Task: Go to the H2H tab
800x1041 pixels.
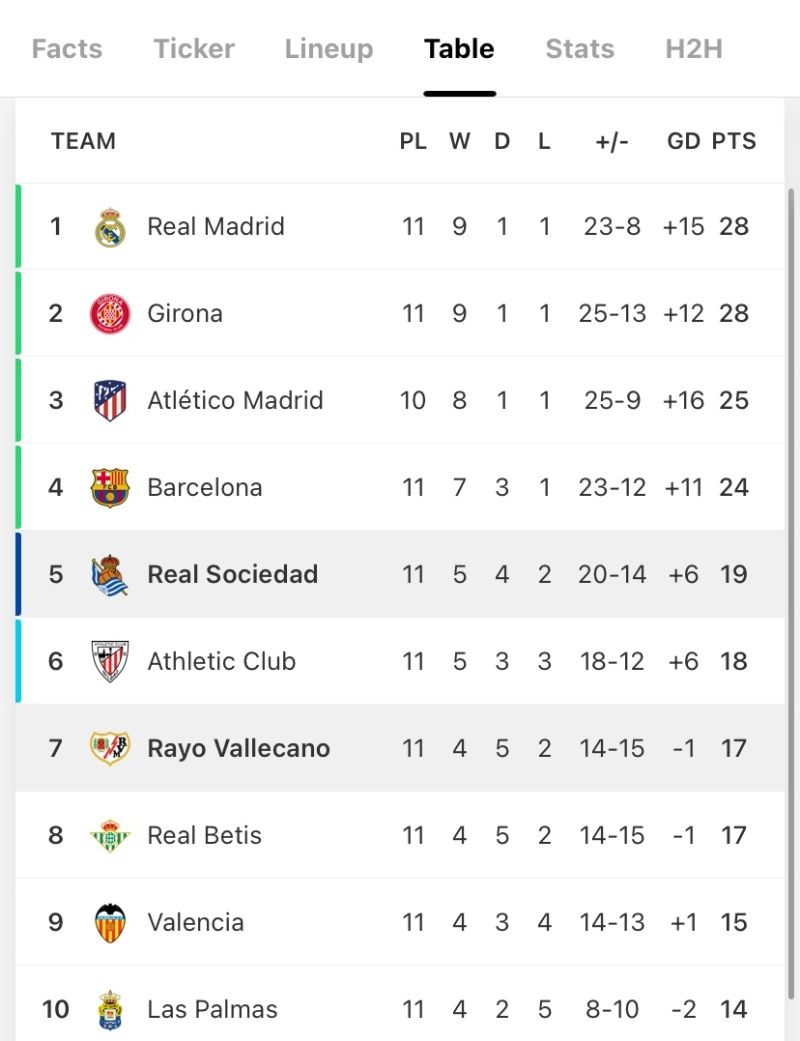Action: click(694, 48)
